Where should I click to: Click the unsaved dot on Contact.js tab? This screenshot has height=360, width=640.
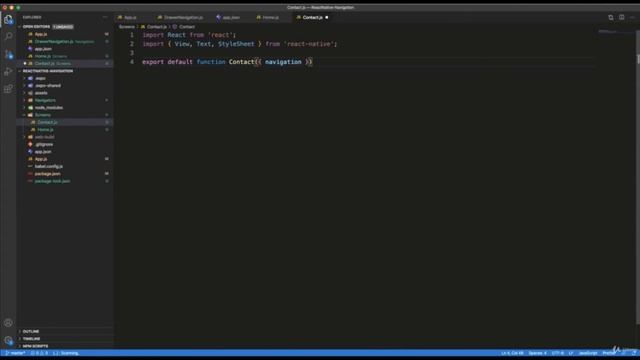327,18
